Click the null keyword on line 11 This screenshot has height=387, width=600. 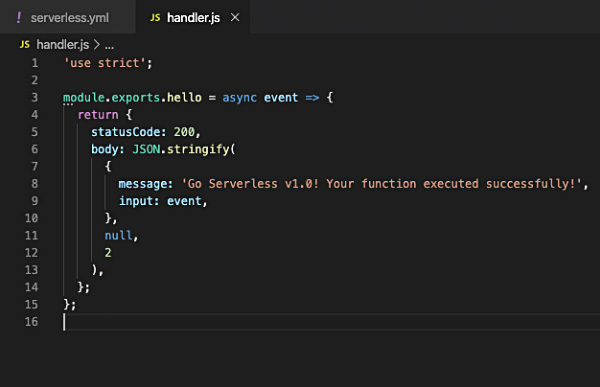click(x=118, y=235)
